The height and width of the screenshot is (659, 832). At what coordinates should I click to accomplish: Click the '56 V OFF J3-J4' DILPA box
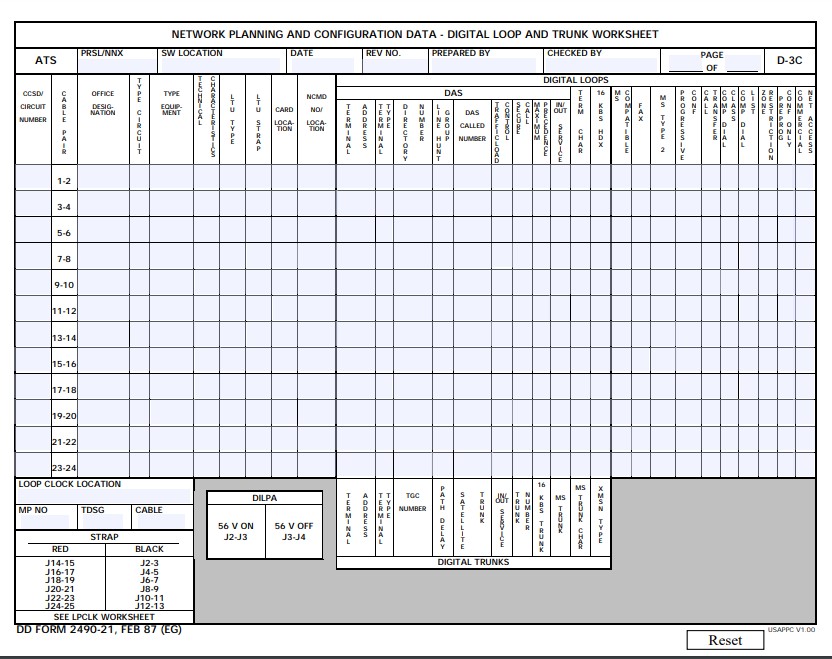[x=294, y=531]
